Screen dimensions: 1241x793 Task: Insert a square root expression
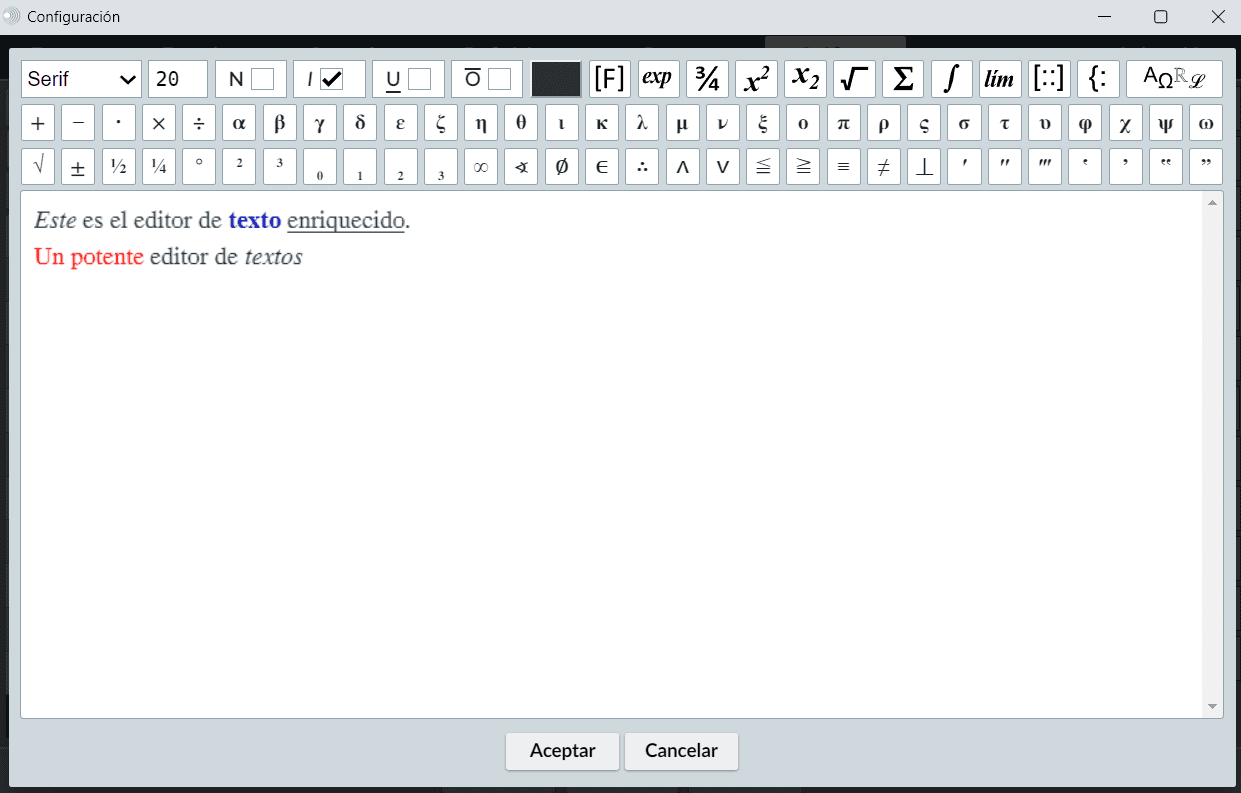pos(854,79)
